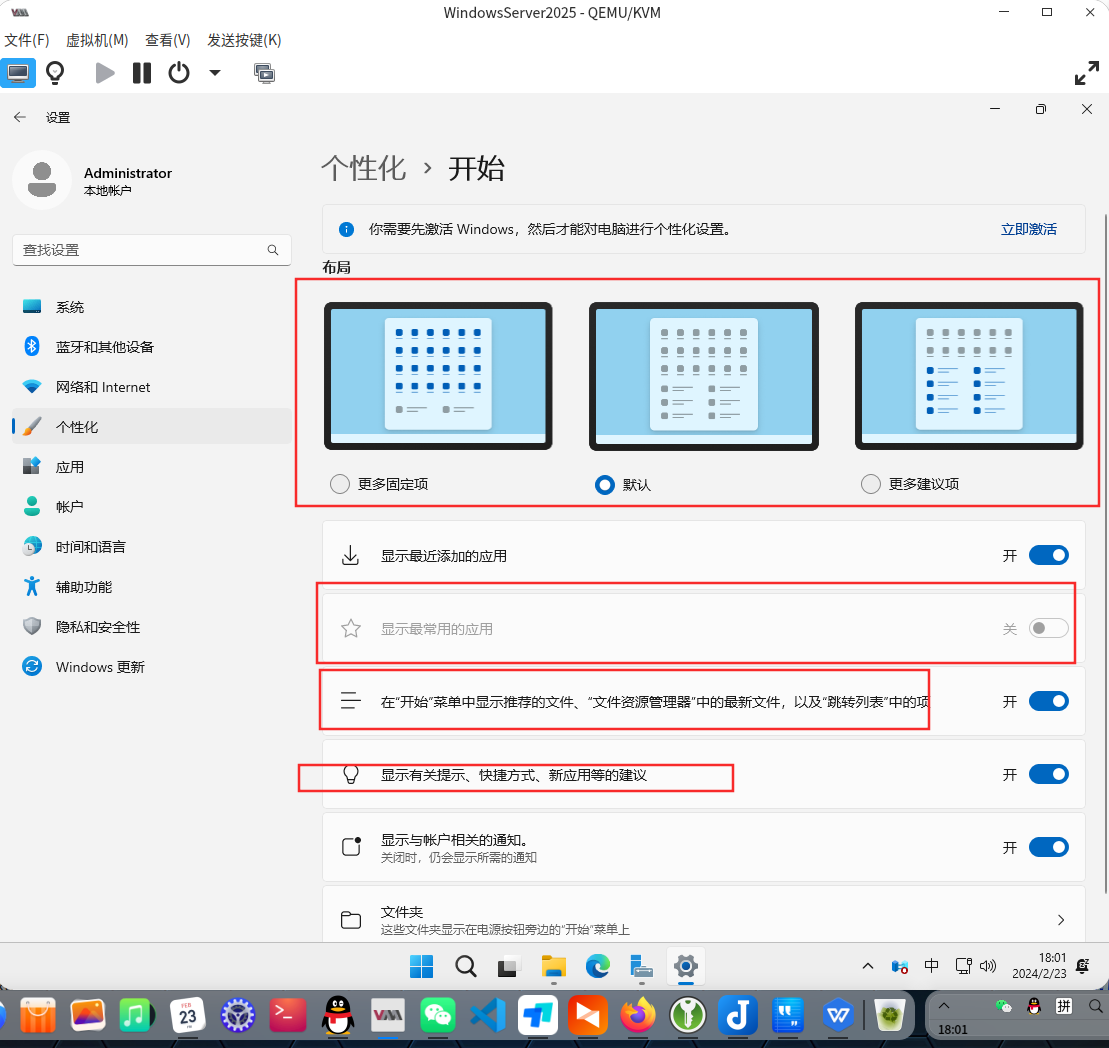
Task: Expand hidden tray icons chevron in Windows taskbar
Action: [868, 966]
